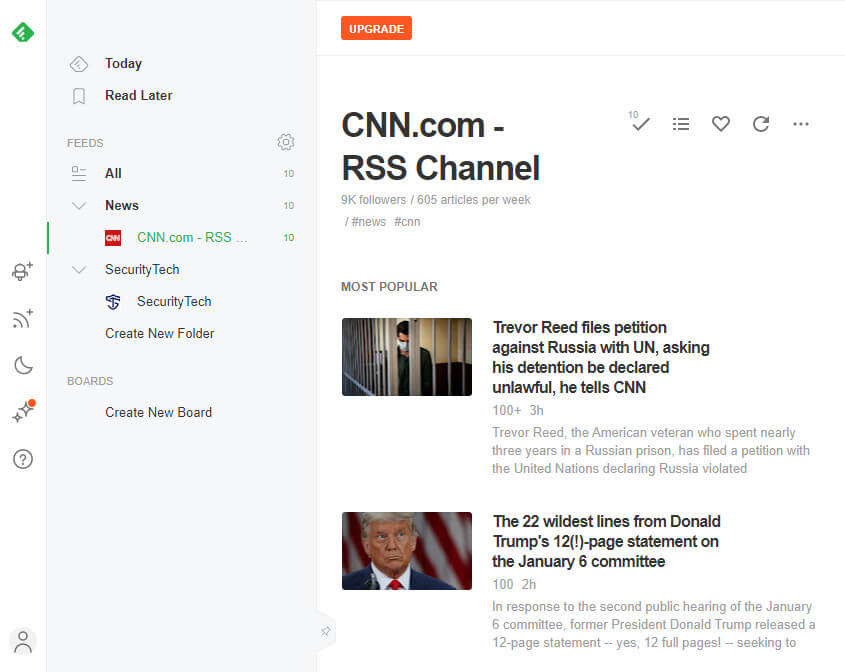Image resolution: width=845 pixels, height=672 pixels.
Task: Click the January 6 article summary text
Action: pyautogui.click(x=653, y=625)
